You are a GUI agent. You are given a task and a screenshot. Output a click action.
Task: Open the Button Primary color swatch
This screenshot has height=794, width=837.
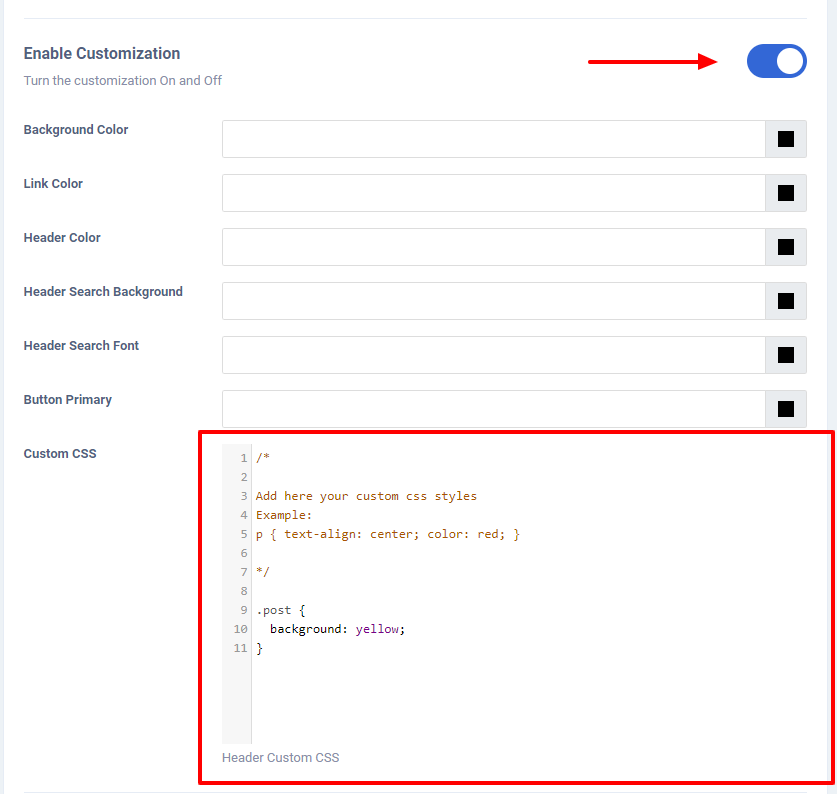pyautogui.click(x=786, y=409)
